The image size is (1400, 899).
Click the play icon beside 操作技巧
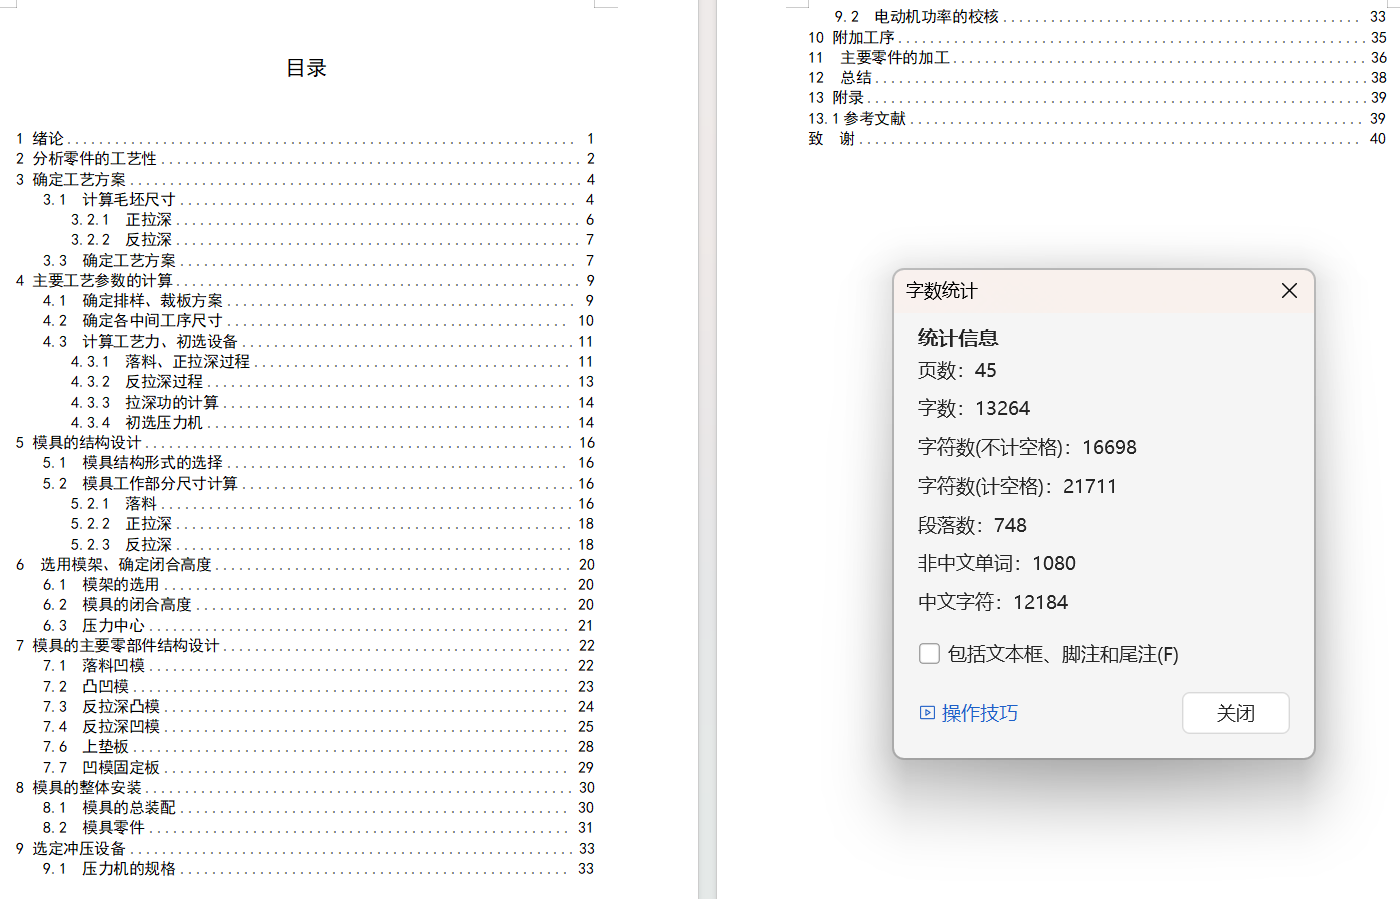(x=927, y=713)
